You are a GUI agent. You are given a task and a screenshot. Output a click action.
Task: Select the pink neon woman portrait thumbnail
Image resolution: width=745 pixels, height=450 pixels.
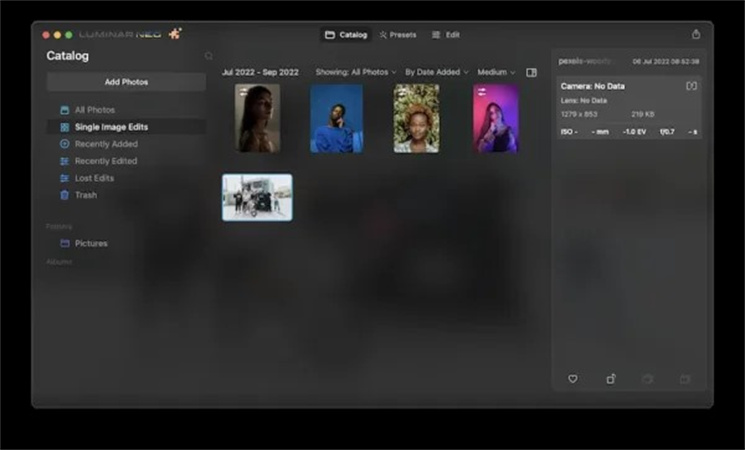click(x=496, y=118)
